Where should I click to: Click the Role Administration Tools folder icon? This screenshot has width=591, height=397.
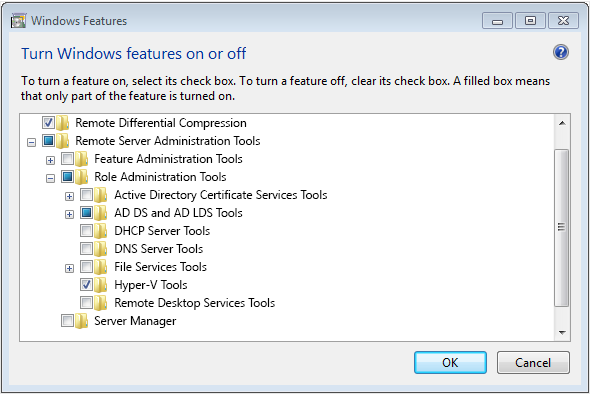point(81,177)
